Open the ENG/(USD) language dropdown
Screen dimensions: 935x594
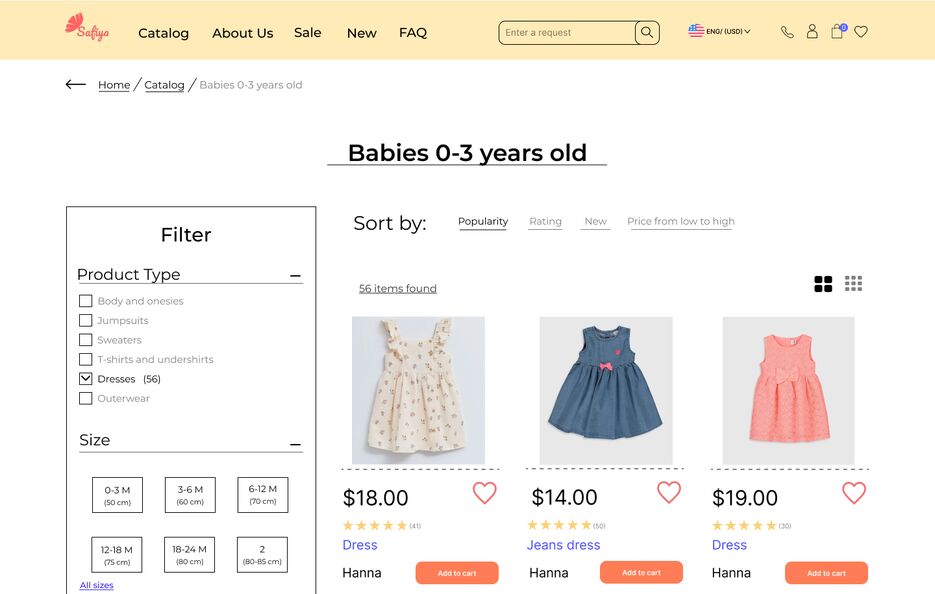coord(719,31)
